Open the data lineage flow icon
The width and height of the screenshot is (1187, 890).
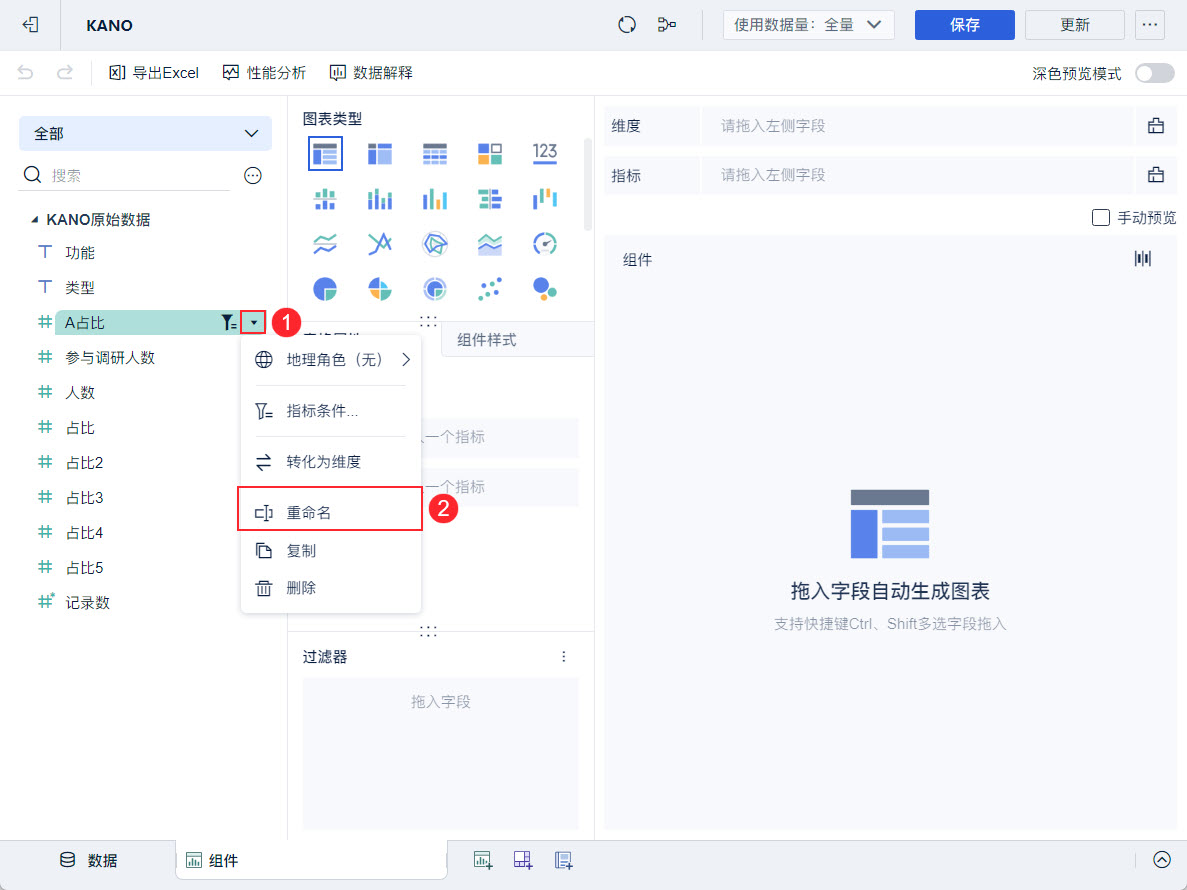point(666,25)
